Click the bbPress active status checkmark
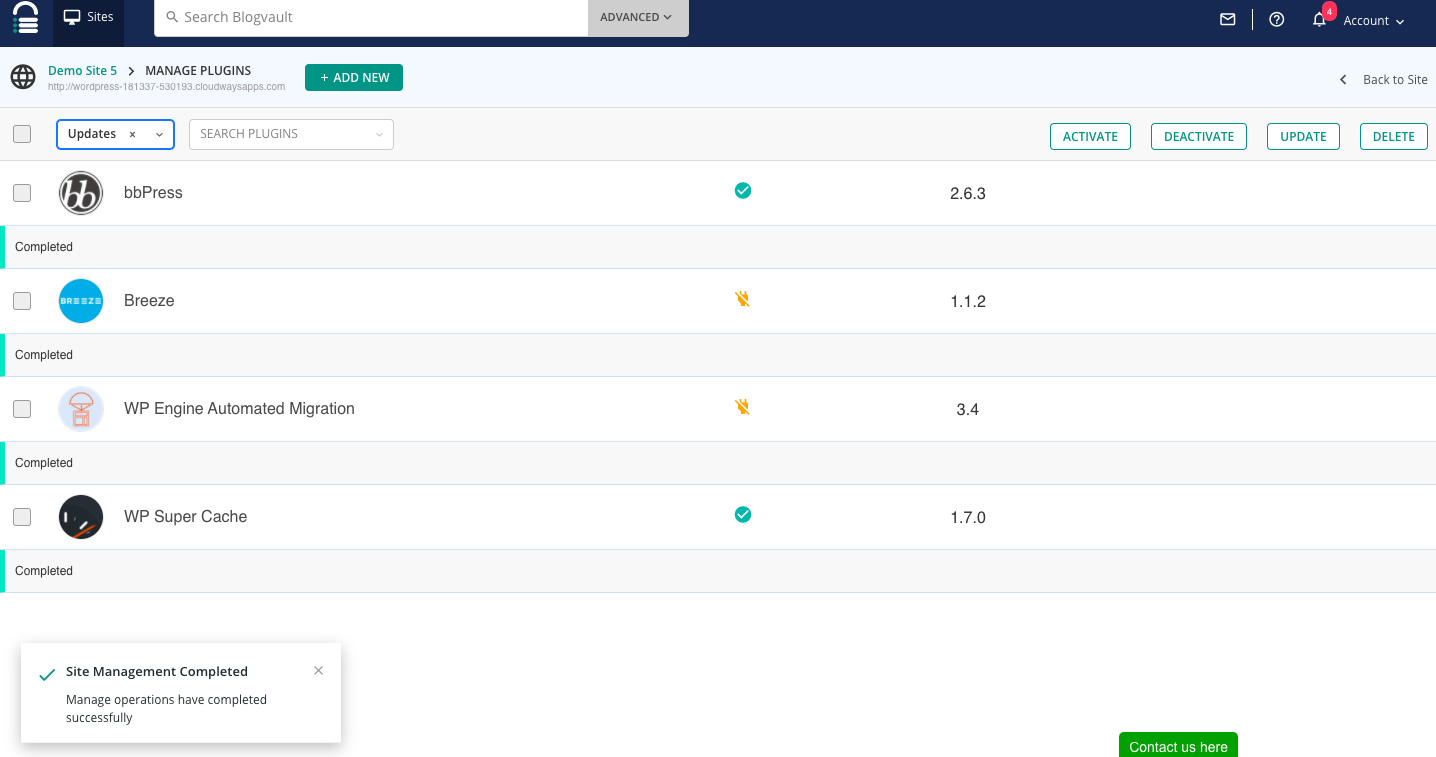The height and width of the screenshot is (757, 1436). [x=743, y=190]
